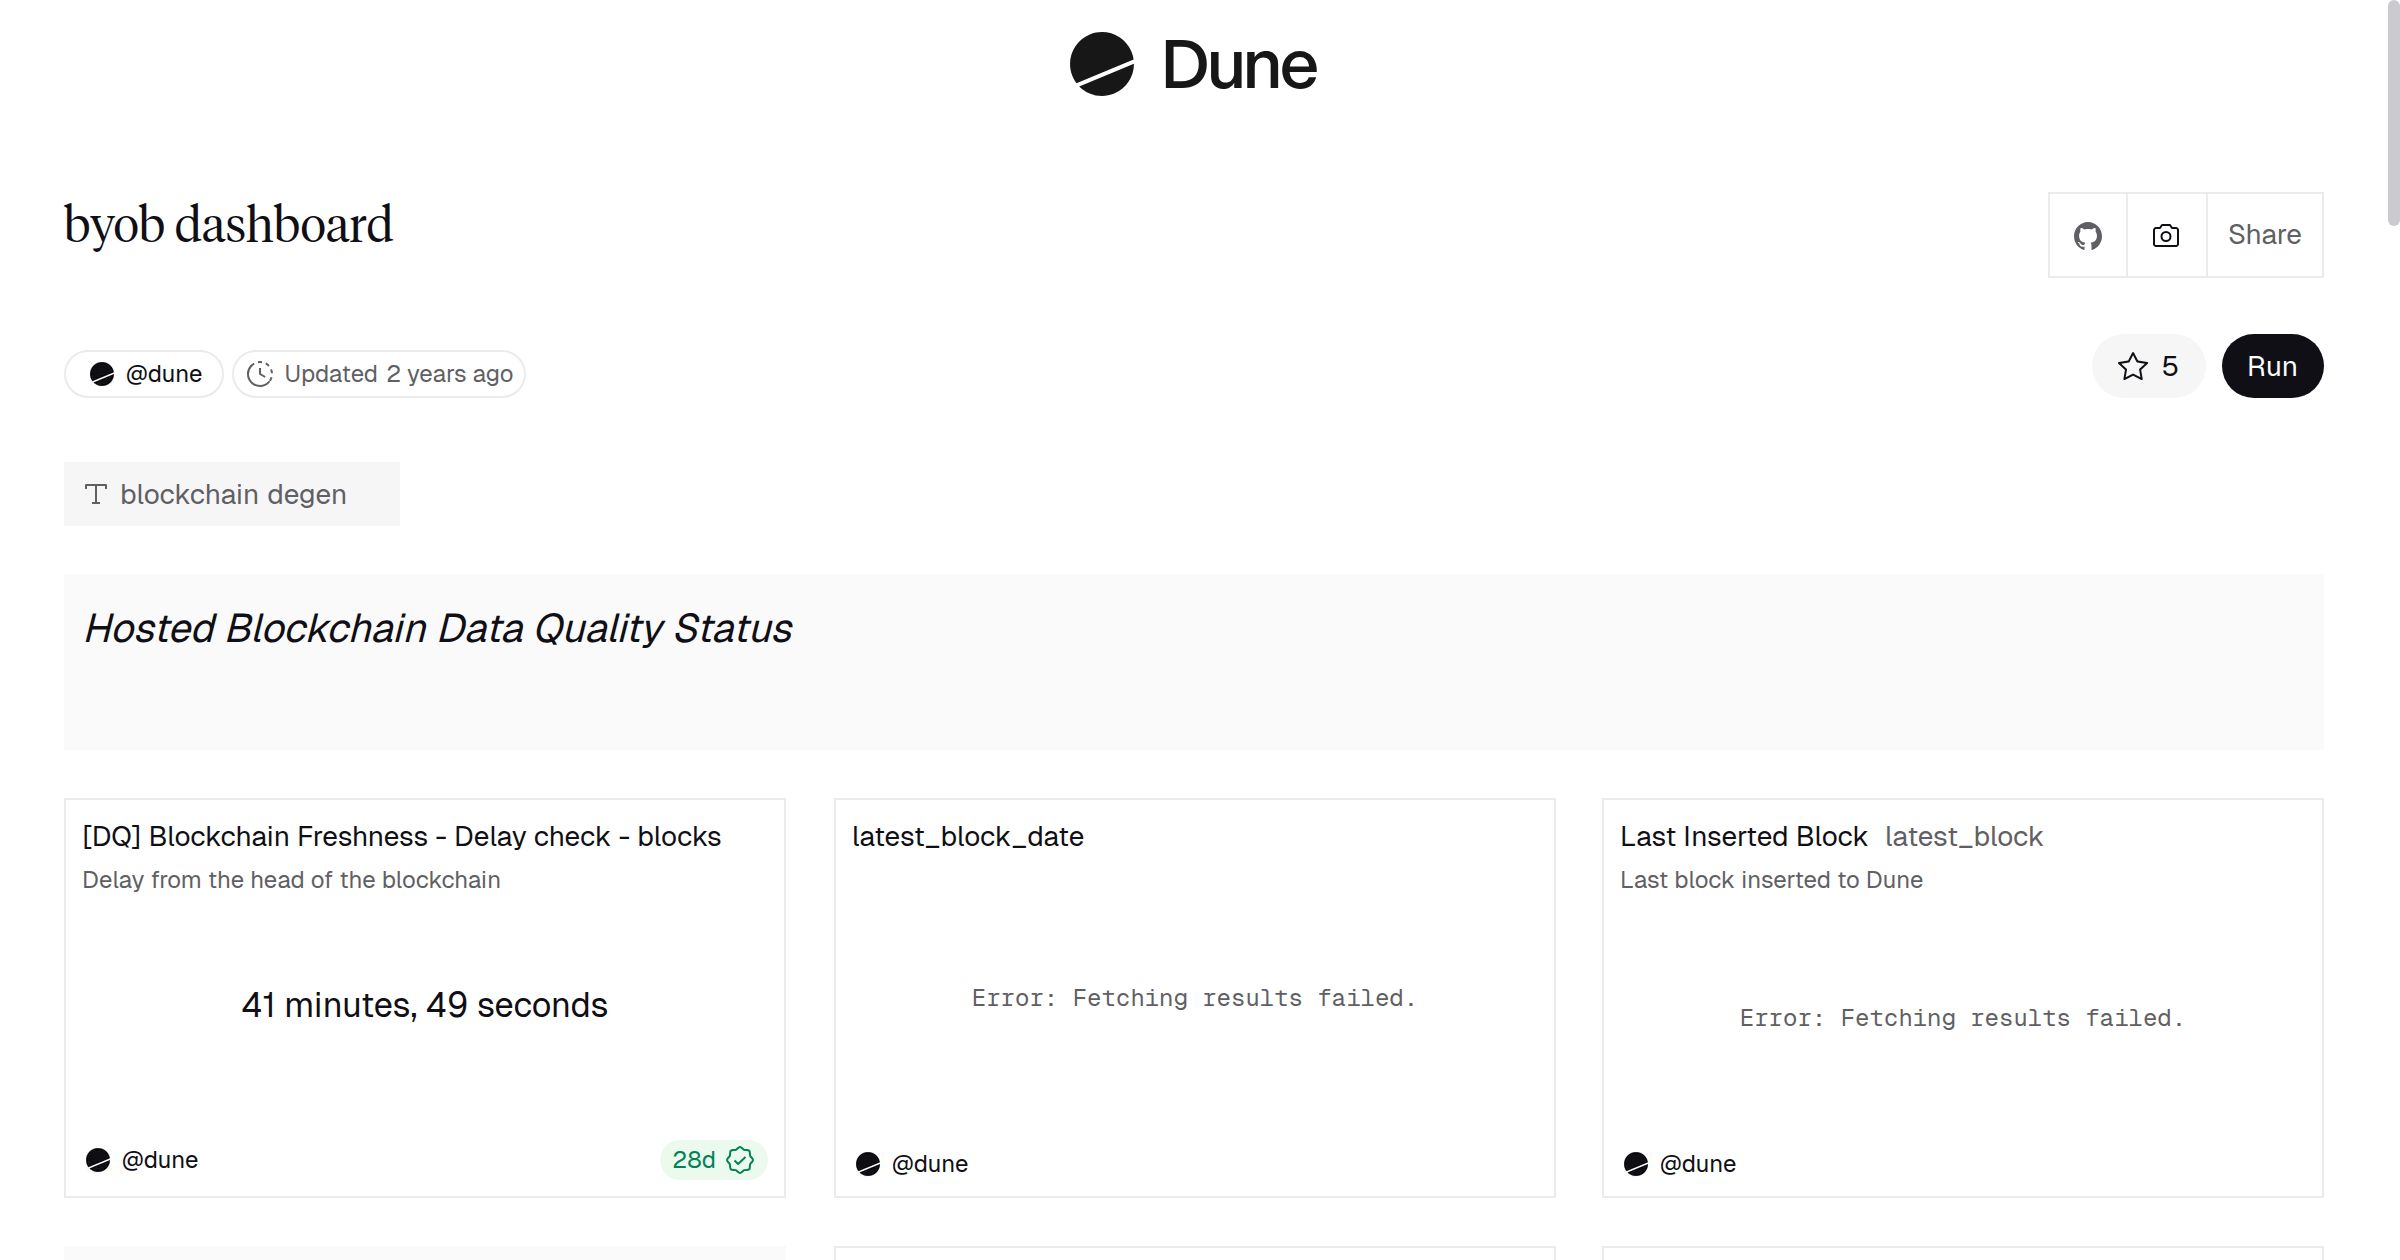Run the dashboard queries
This screenshot has height=1260, width=2400.
pyautogui.click(x=2271, y=367)
